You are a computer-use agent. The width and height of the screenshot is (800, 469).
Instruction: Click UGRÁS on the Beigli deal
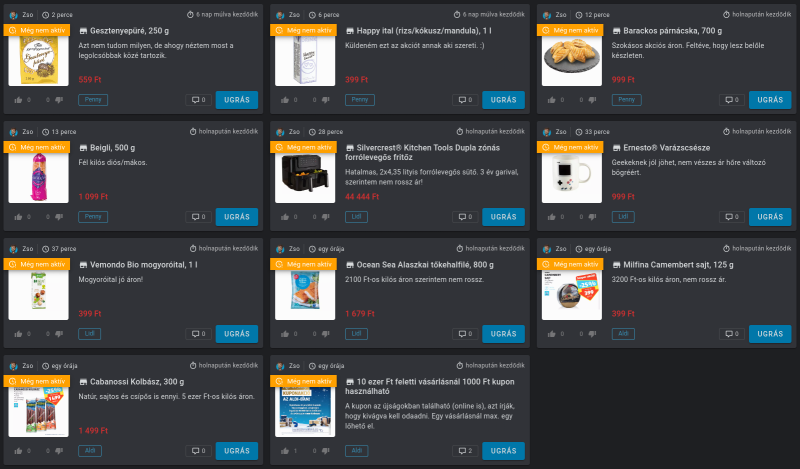point(237,217)
